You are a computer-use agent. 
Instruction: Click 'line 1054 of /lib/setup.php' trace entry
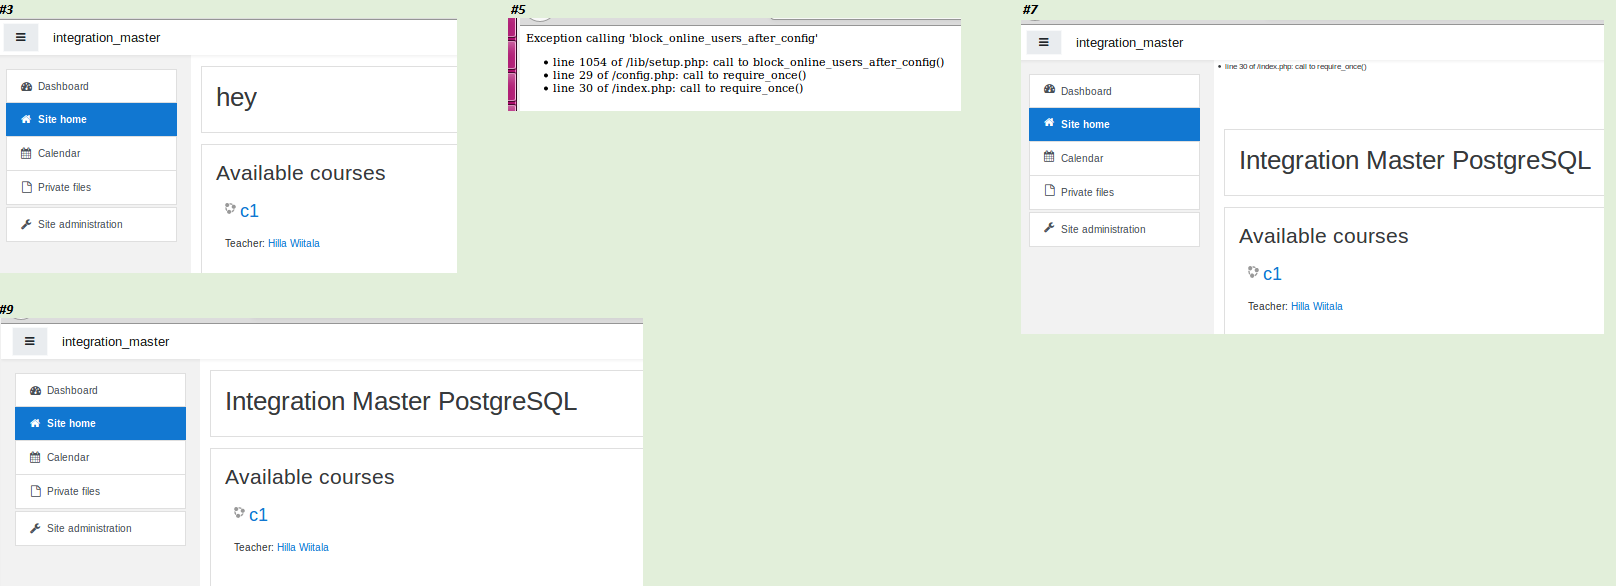coord(748,62)
